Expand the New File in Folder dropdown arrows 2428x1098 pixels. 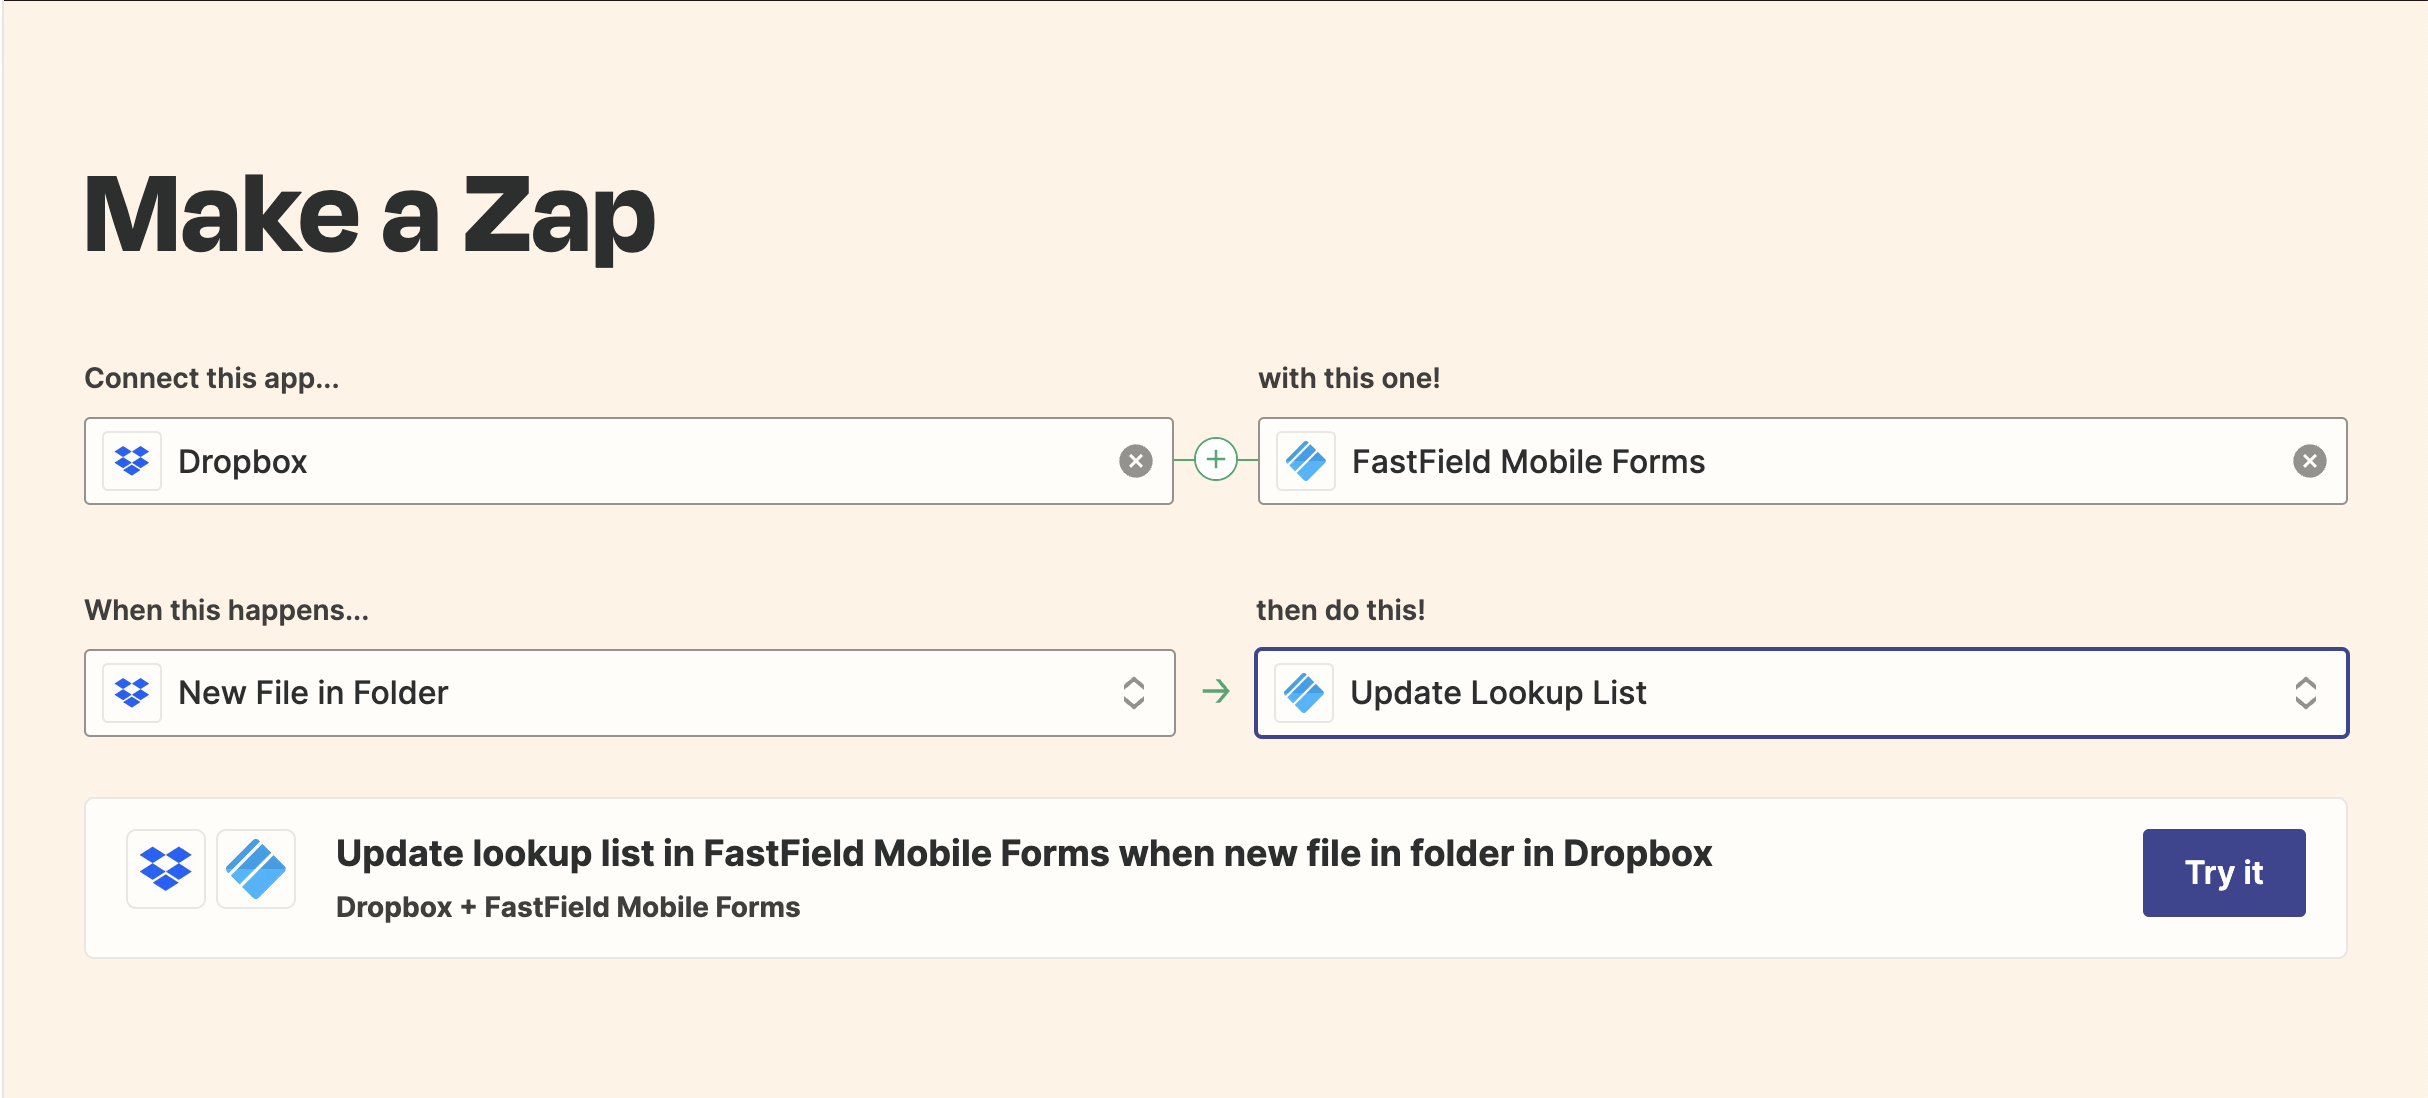(x=1133, y=693)
